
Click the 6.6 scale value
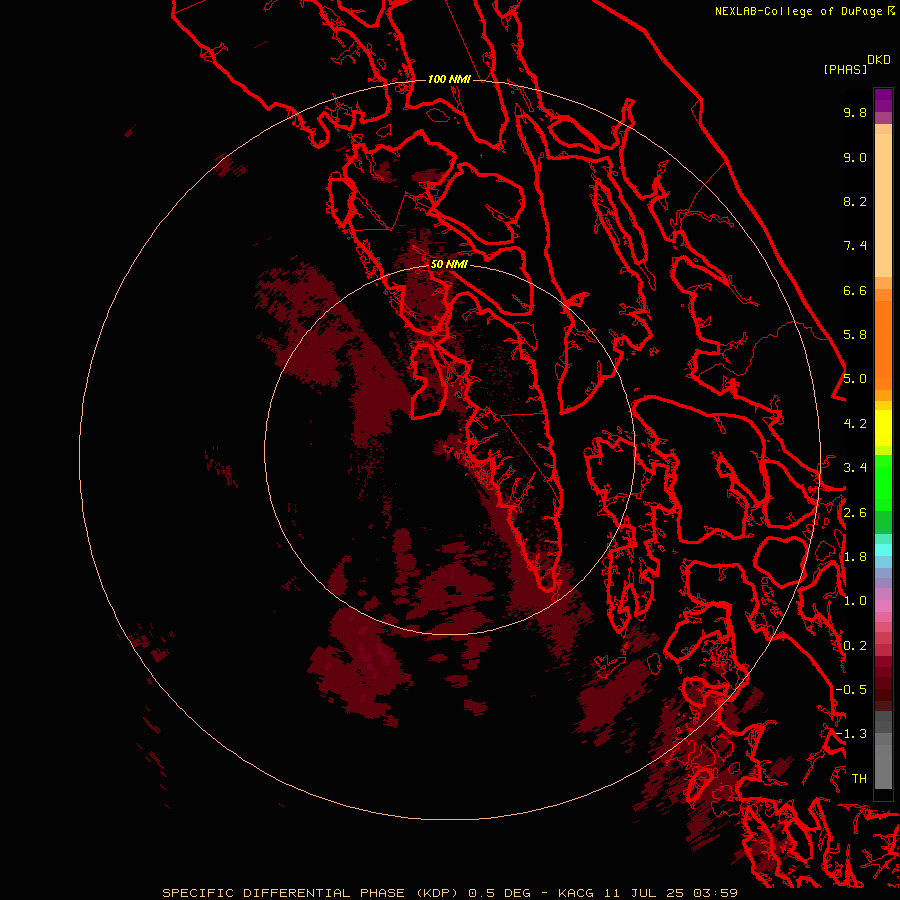855,290
